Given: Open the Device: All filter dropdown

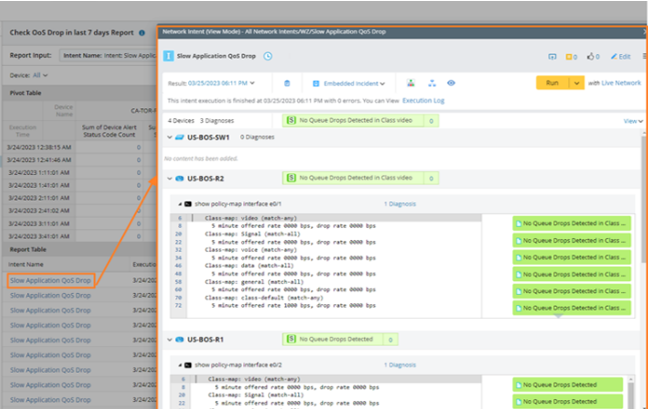Looking at the screenshot, I should [40, 75].
